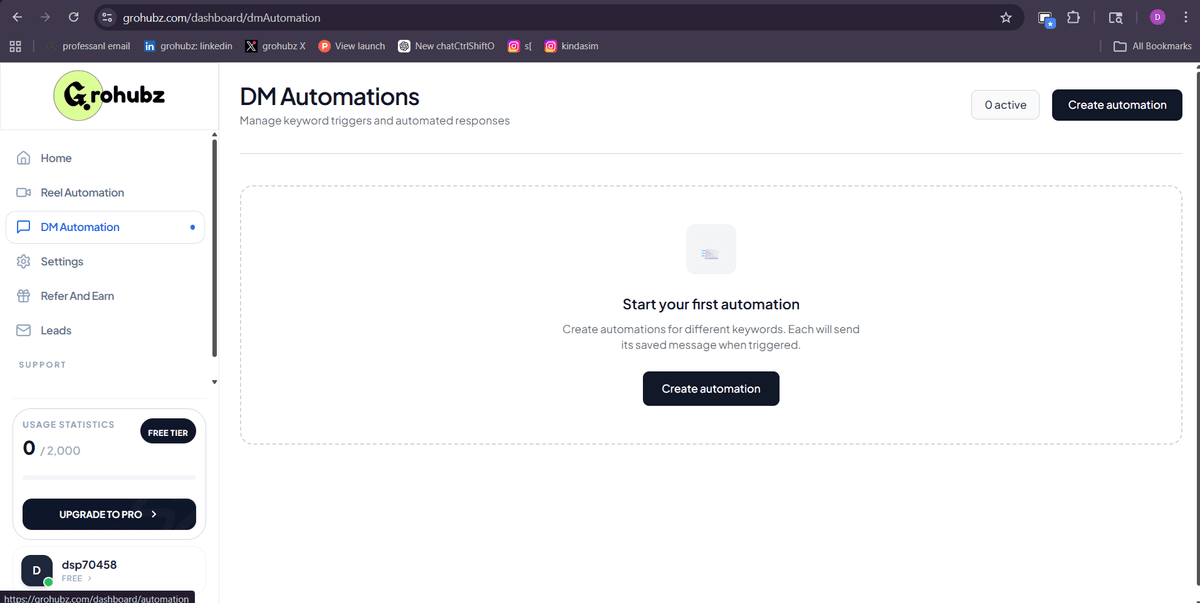Click the 0 active badge
This screenshot has height=603, width=1200.
click(x=1005, y=105)
